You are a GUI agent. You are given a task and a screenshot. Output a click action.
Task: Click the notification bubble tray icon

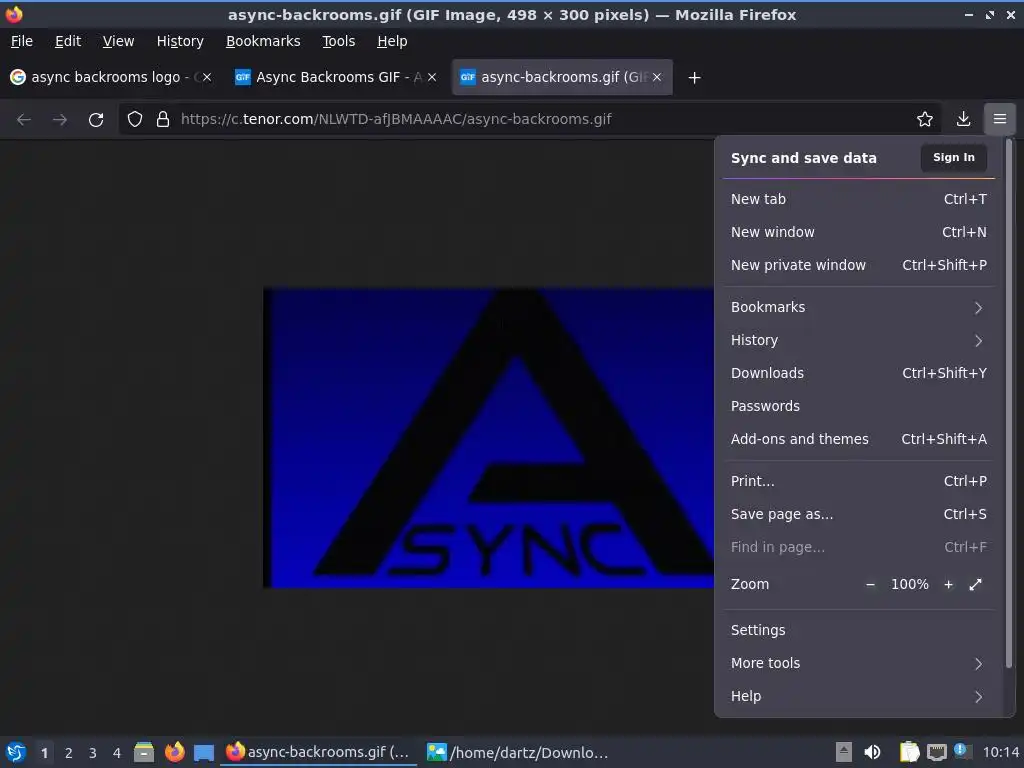pos(961,750)
